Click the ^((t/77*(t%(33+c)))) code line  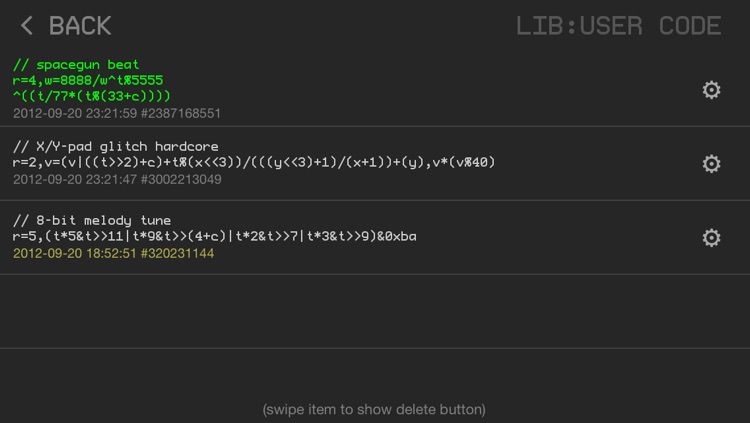pyautogui.click(x=91, y=96)
